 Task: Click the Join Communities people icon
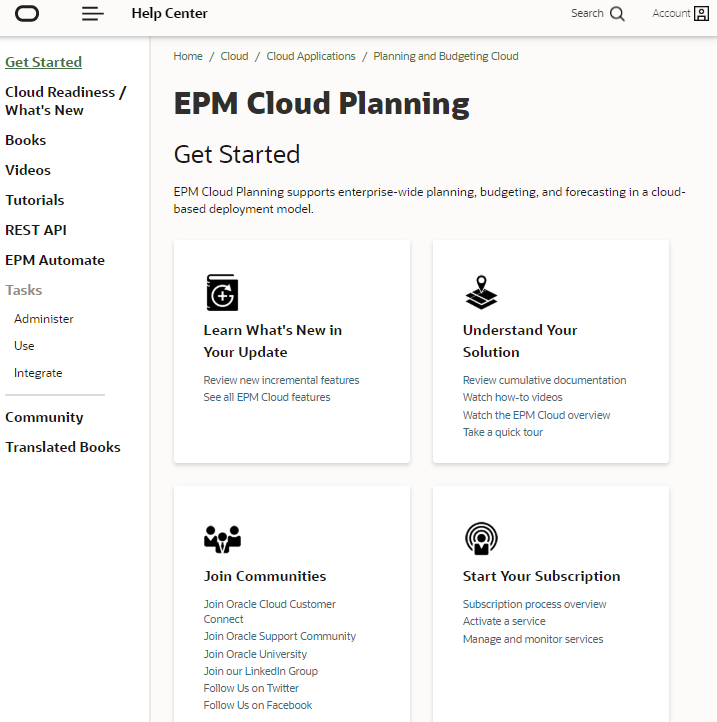coord(222,539)
